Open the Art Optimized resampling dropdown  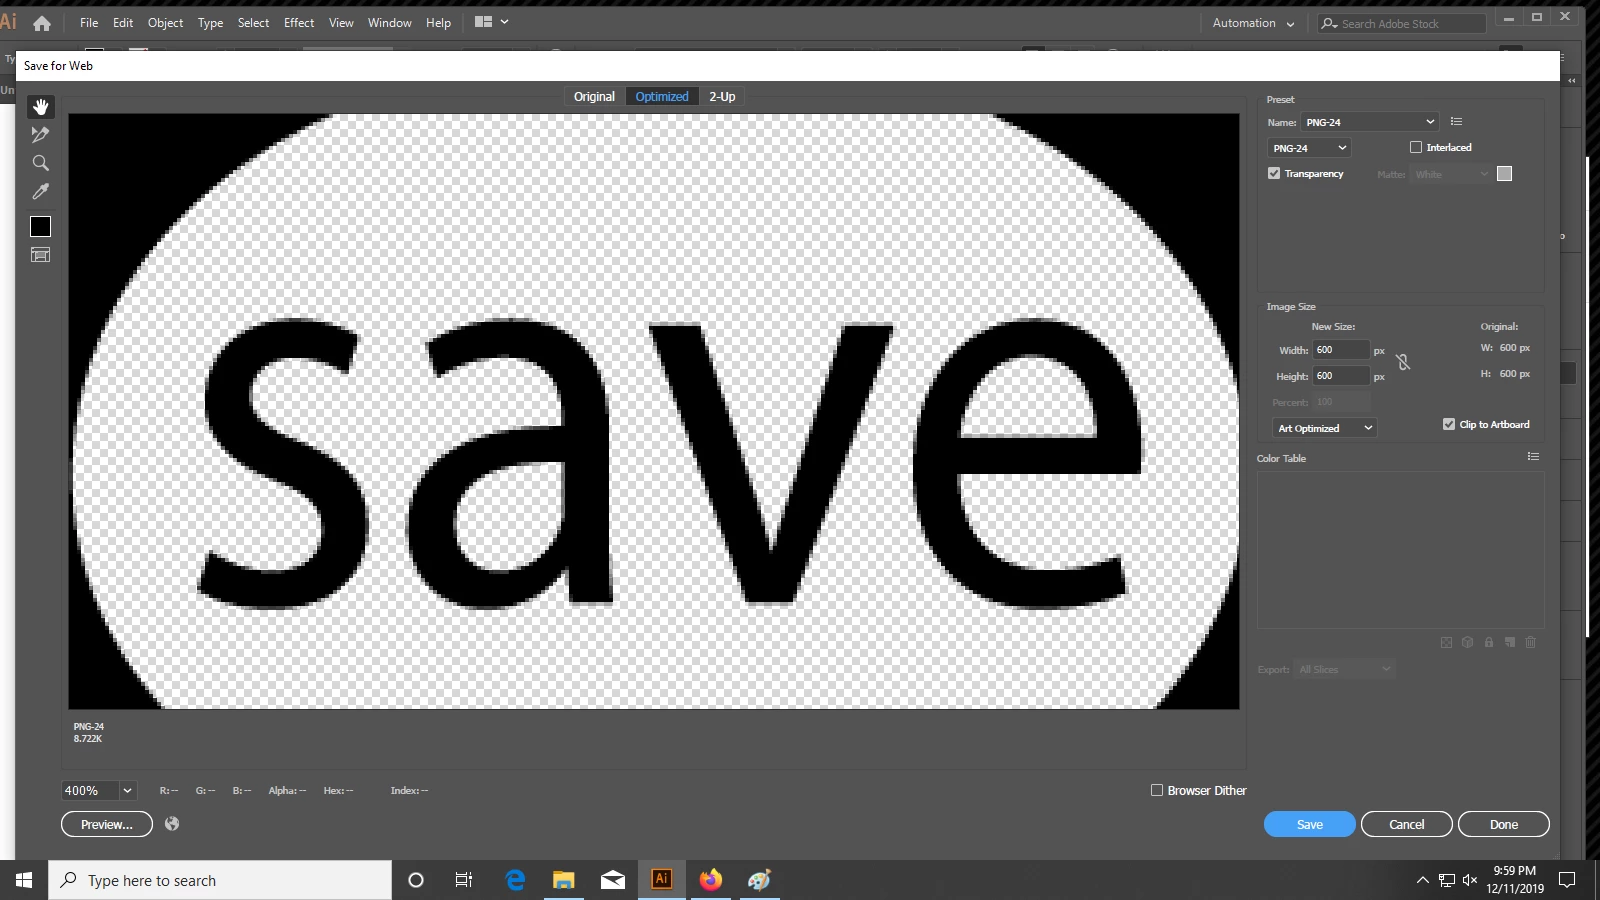pos(1324,428)
